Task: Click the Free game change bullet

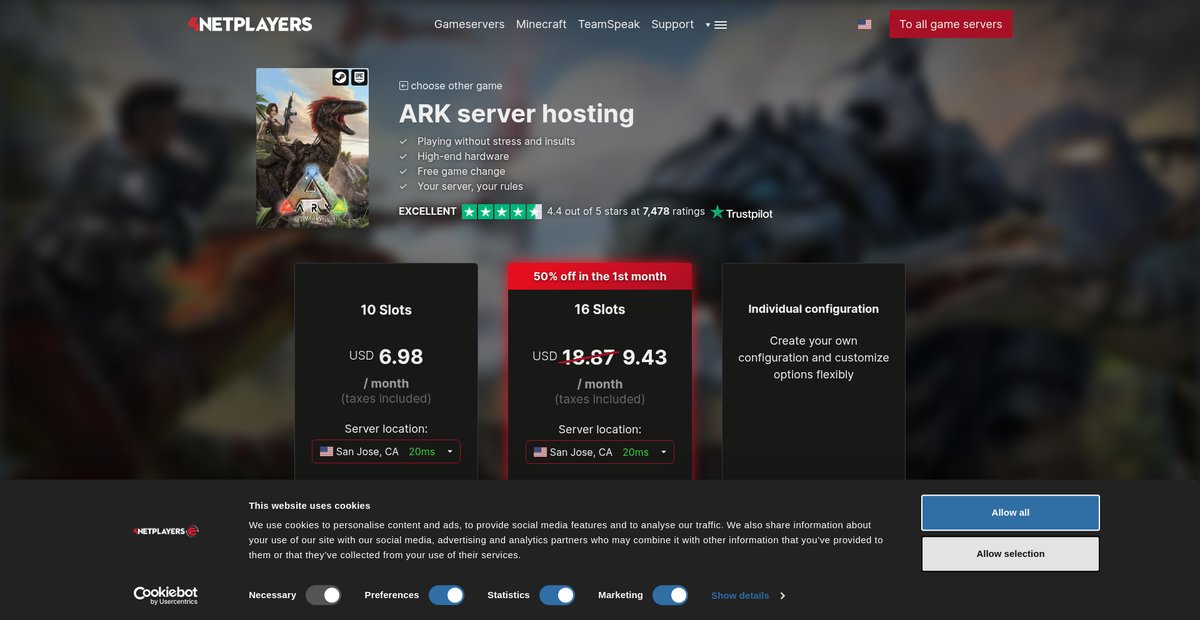Action: pyautogui.click(x=461, y=172)
